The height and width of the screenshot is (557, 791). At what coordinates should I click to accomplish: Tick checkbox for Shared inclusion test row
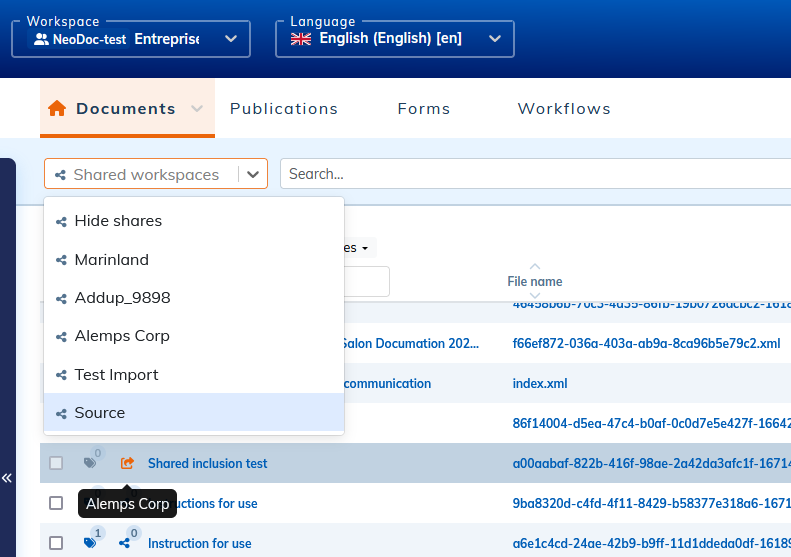(x=56, y=463)
